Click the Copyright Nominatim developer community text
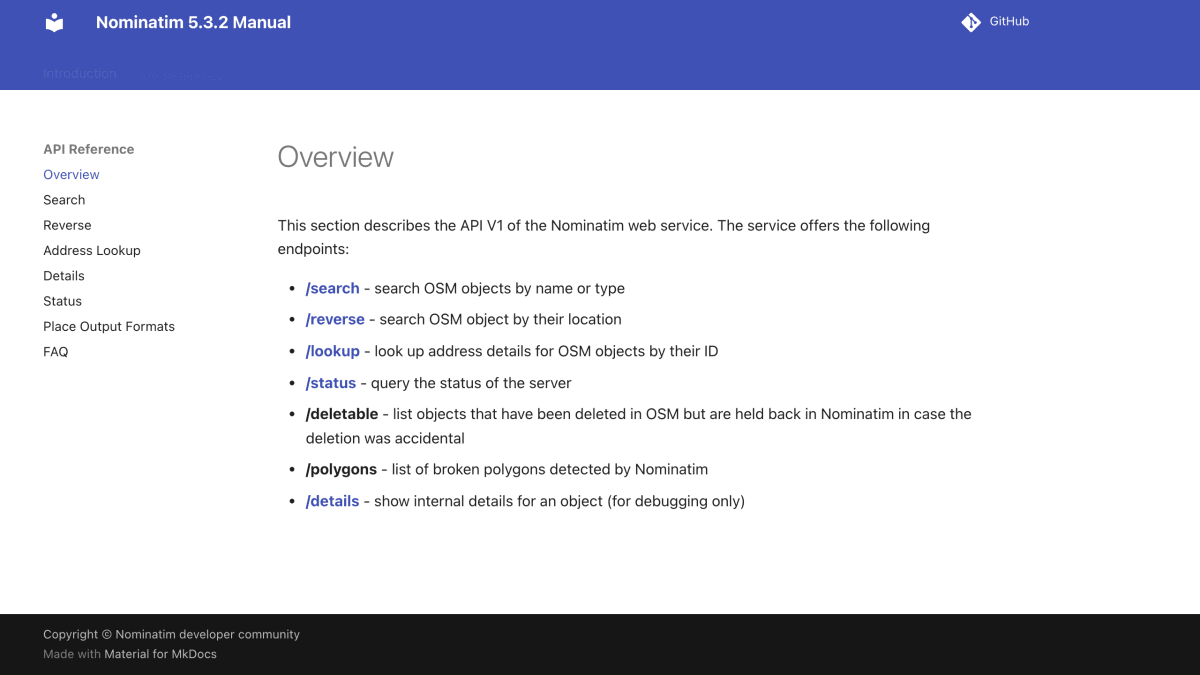Viewport: 1200px width, 675px height. coord(171,634)
